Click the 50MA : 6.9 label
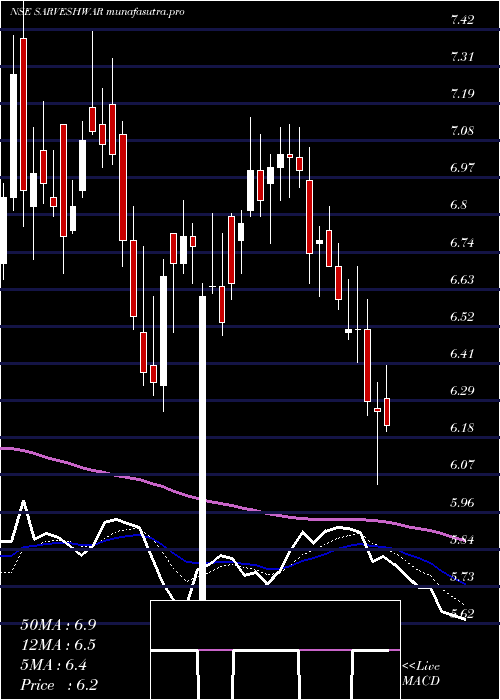The image size is (500, 700). click(x=58, y=625)
